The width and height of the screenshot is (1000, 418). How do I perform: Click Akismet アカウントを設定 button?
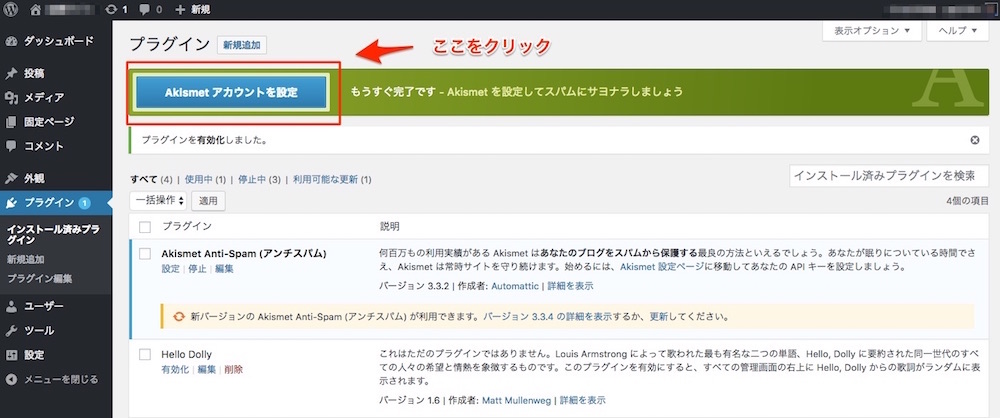click(232, 93)
